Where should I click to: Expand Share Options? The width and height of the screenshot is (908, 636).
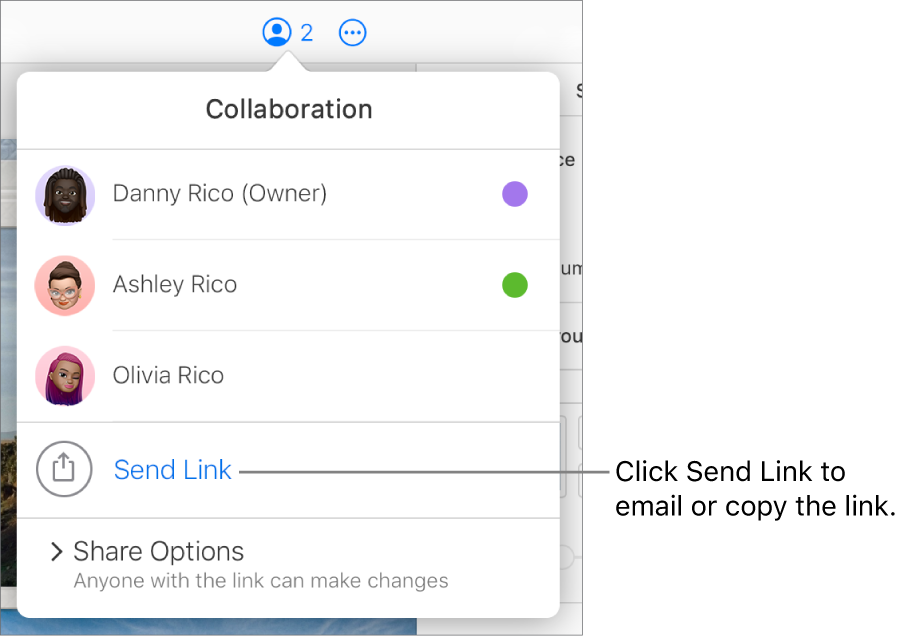157,551
